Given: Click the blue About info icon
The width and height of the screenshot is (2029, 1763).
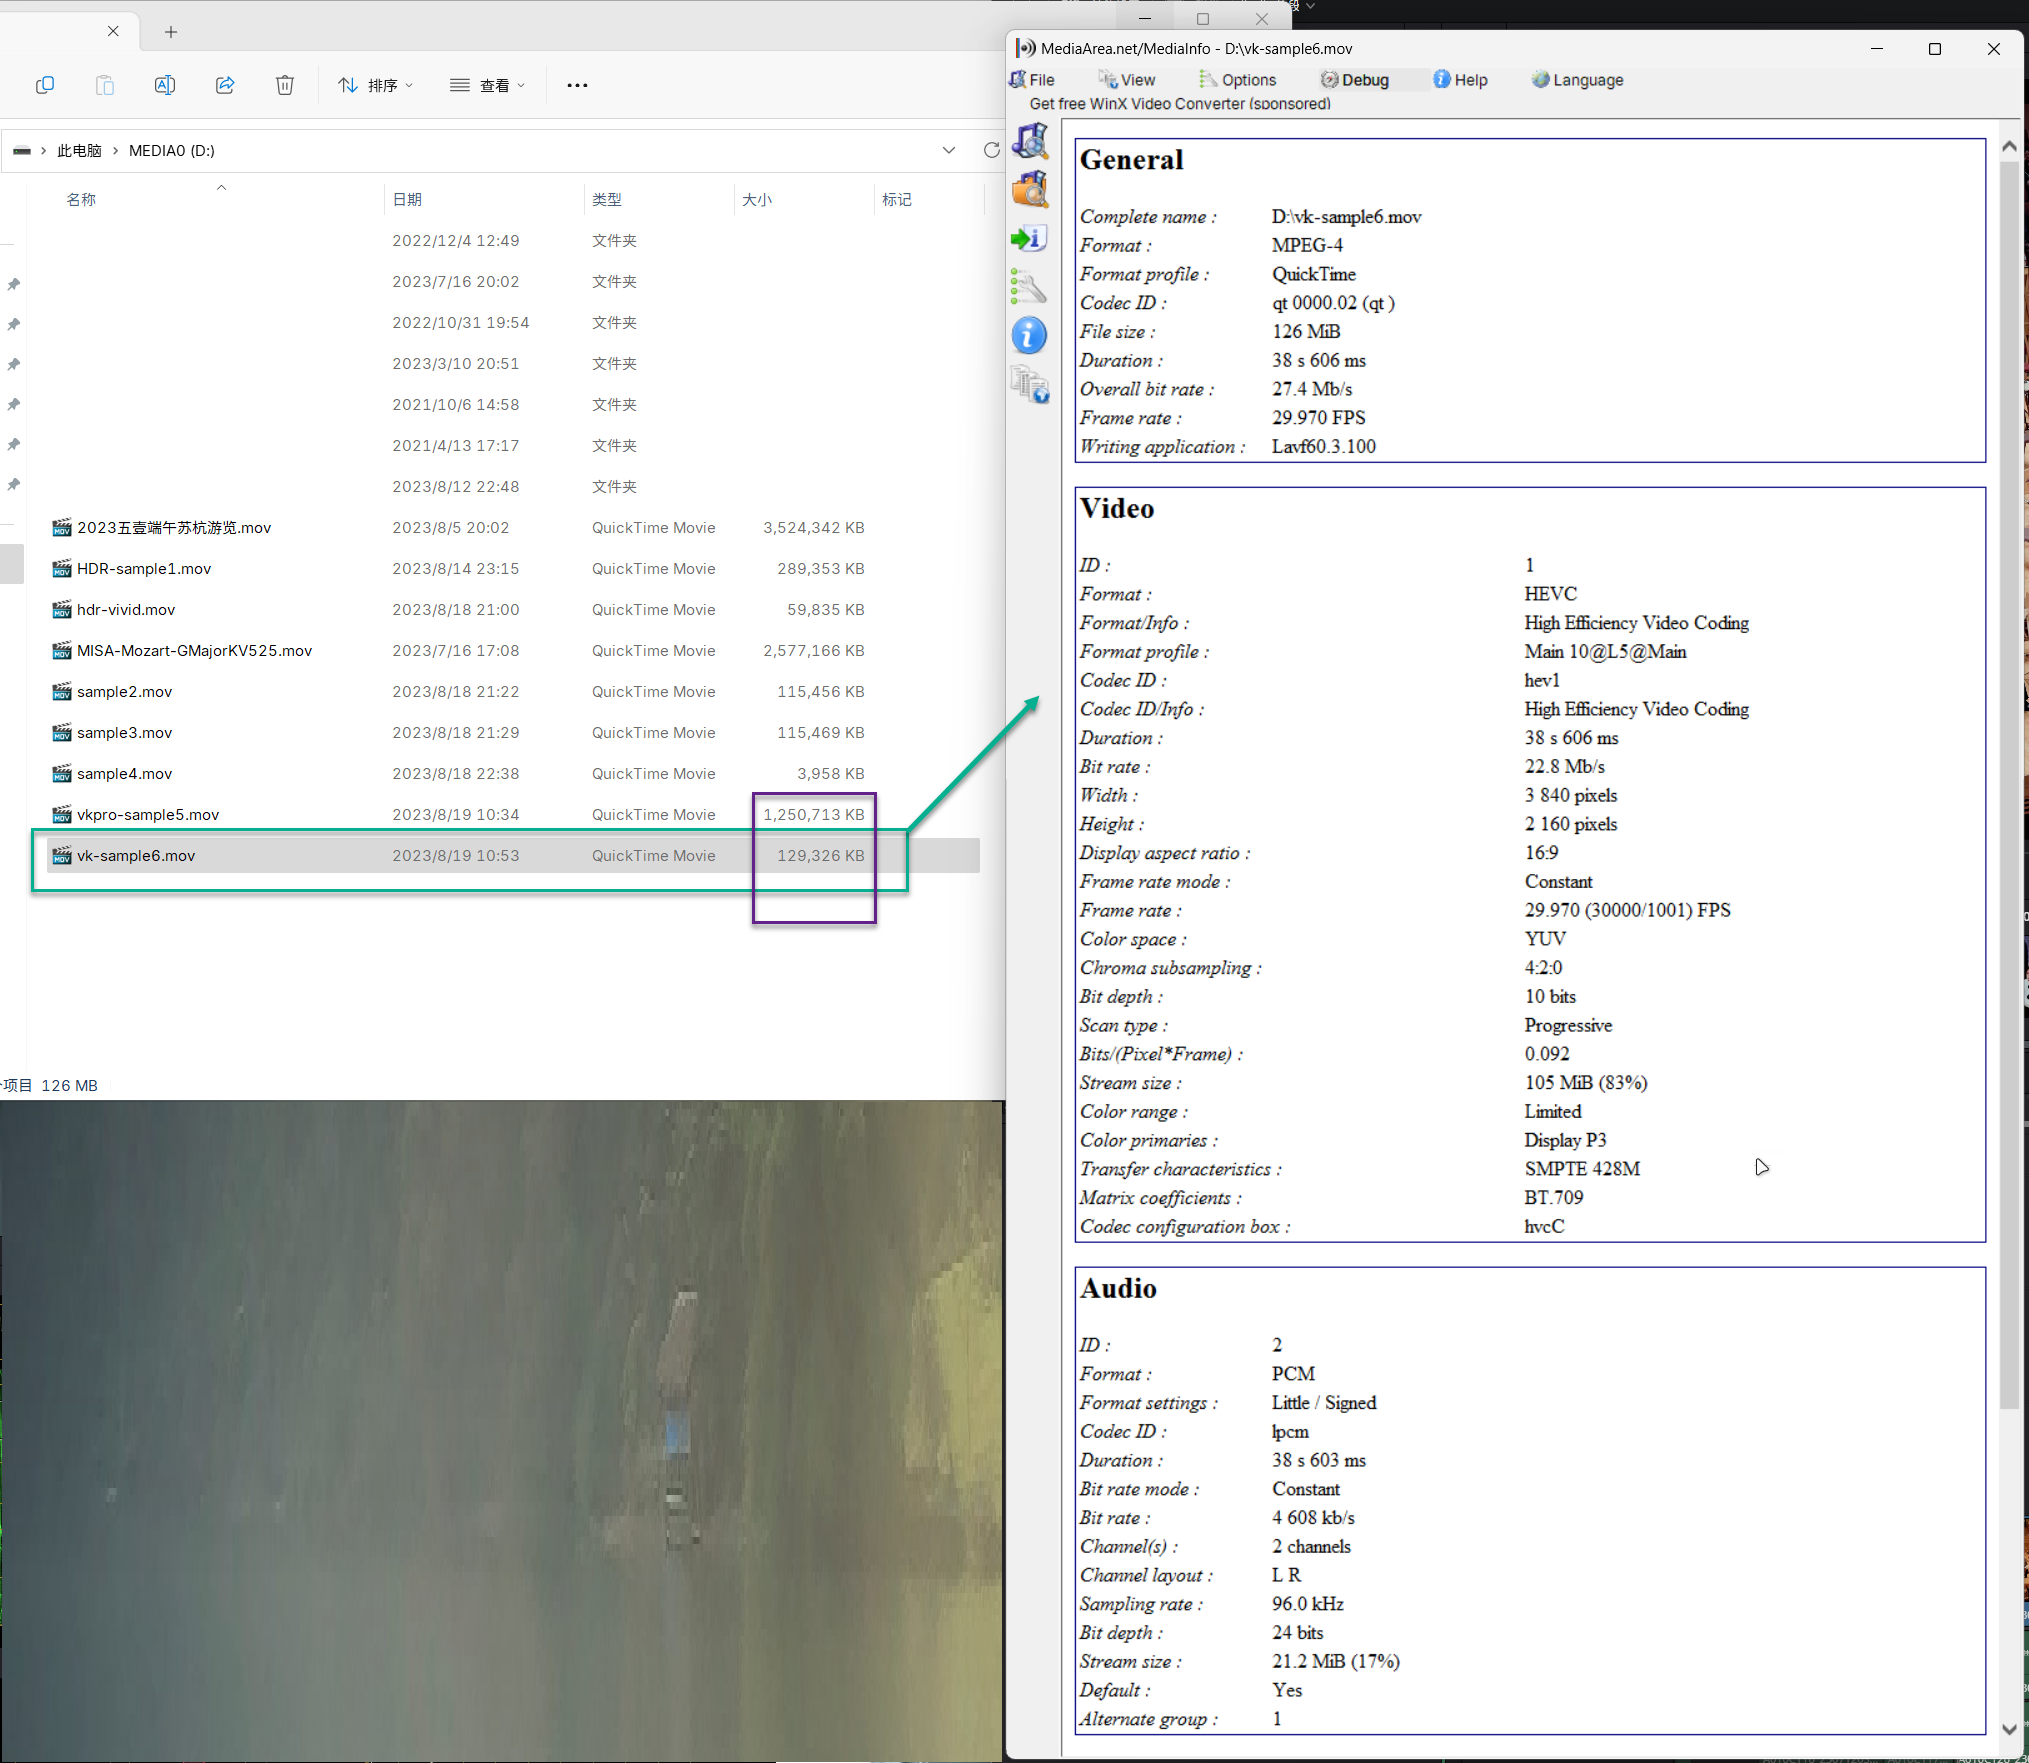Looking at the screenshot, I should [1029, 336].
